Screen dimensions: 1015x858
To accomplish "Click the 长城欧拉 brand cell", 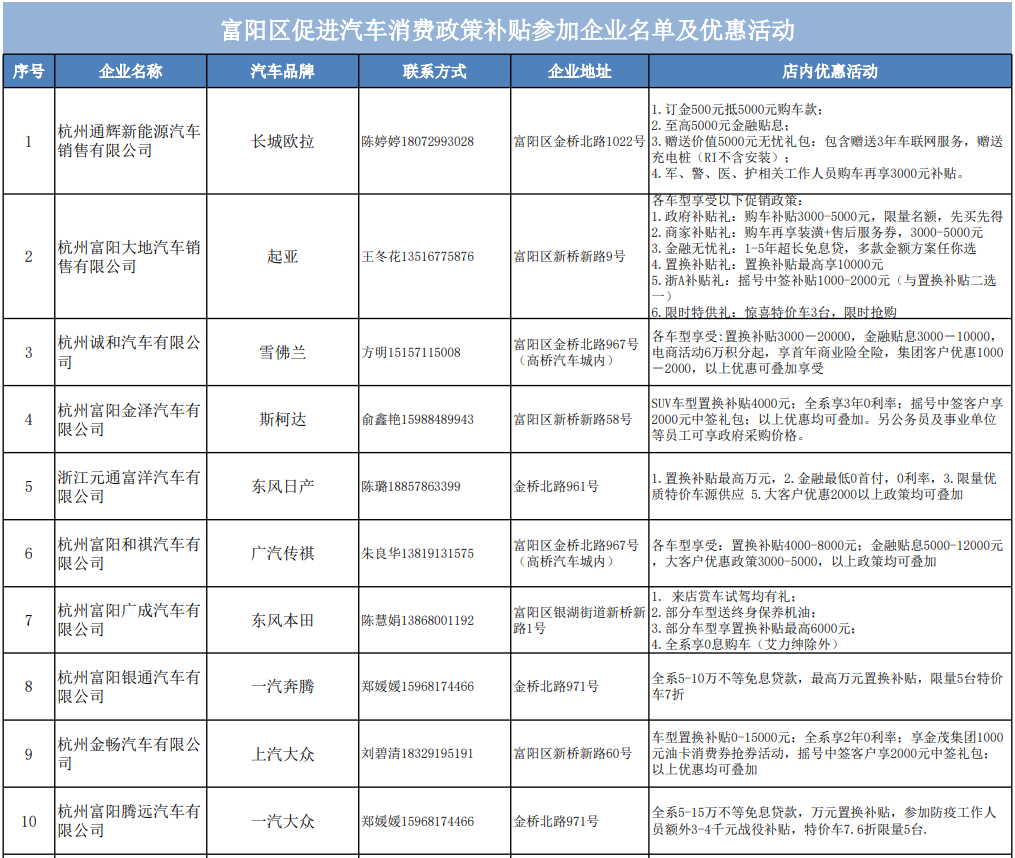I will point(282,141).
